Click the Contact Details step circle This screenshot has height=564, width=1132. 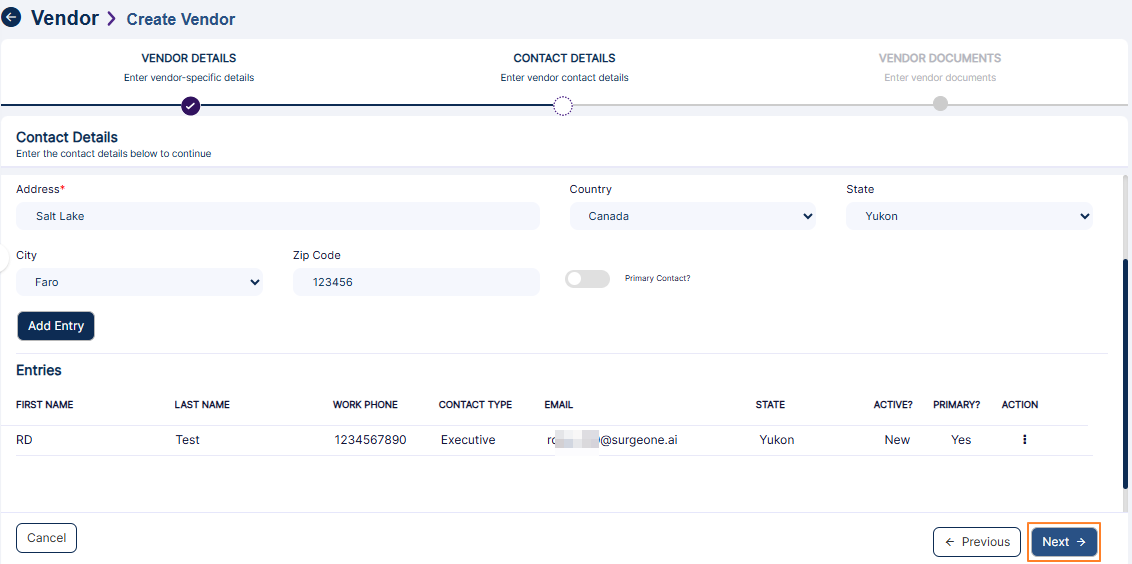563,106
